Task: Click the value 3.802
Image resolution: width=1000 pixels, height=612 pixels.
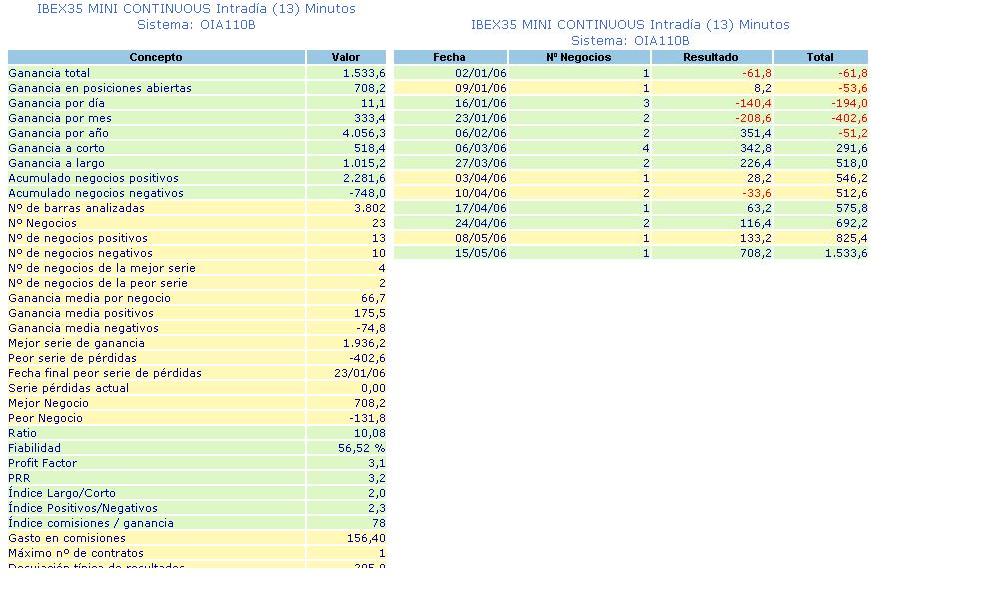Action: [x=370, y=208]
